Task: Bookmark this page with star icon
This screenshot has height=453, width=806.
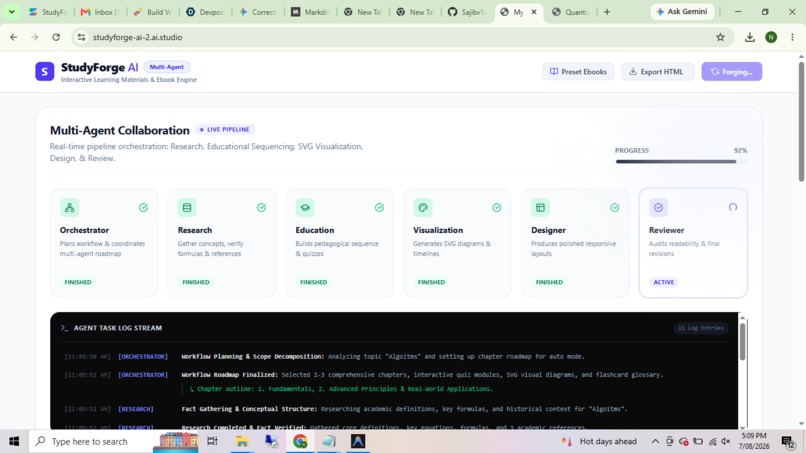Action: click(x=720, y=37)
